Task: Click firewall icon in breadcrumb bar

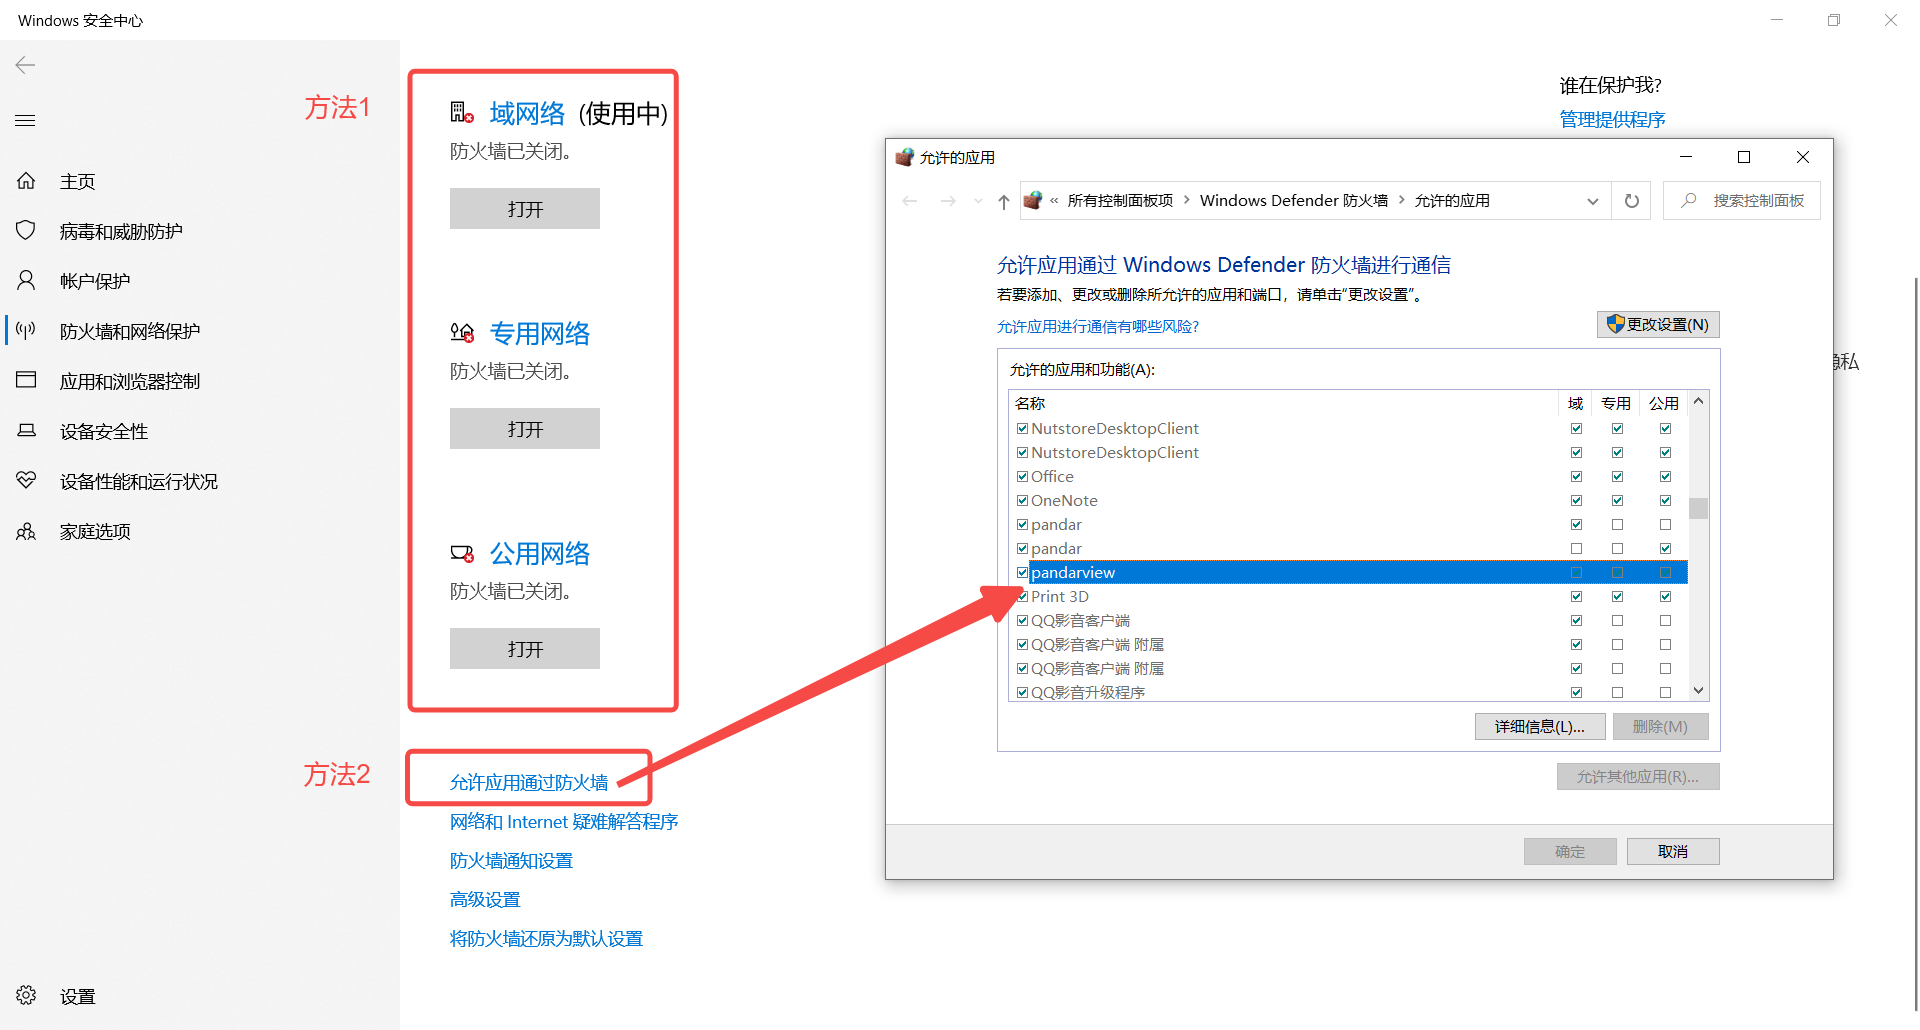Action: [1033, 200]
